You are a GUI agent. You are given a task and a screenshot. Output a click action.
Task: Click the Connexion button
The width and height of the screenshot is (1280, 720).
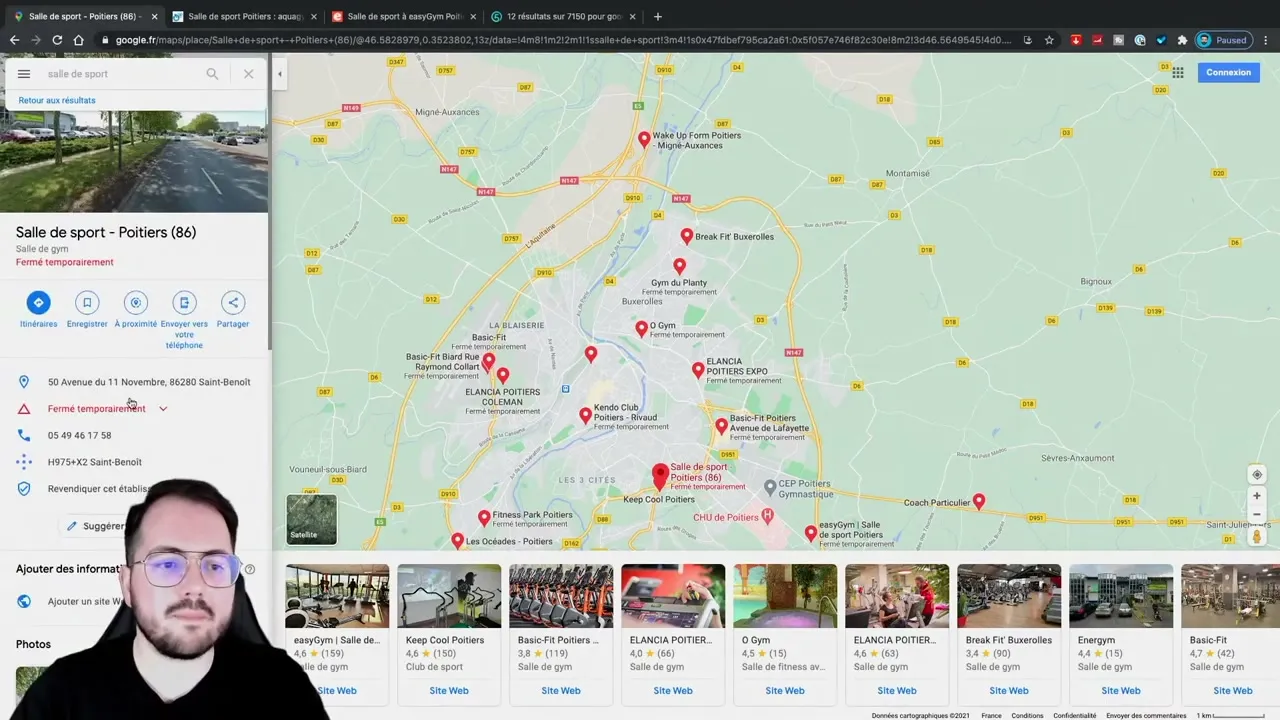(1228, 72)
